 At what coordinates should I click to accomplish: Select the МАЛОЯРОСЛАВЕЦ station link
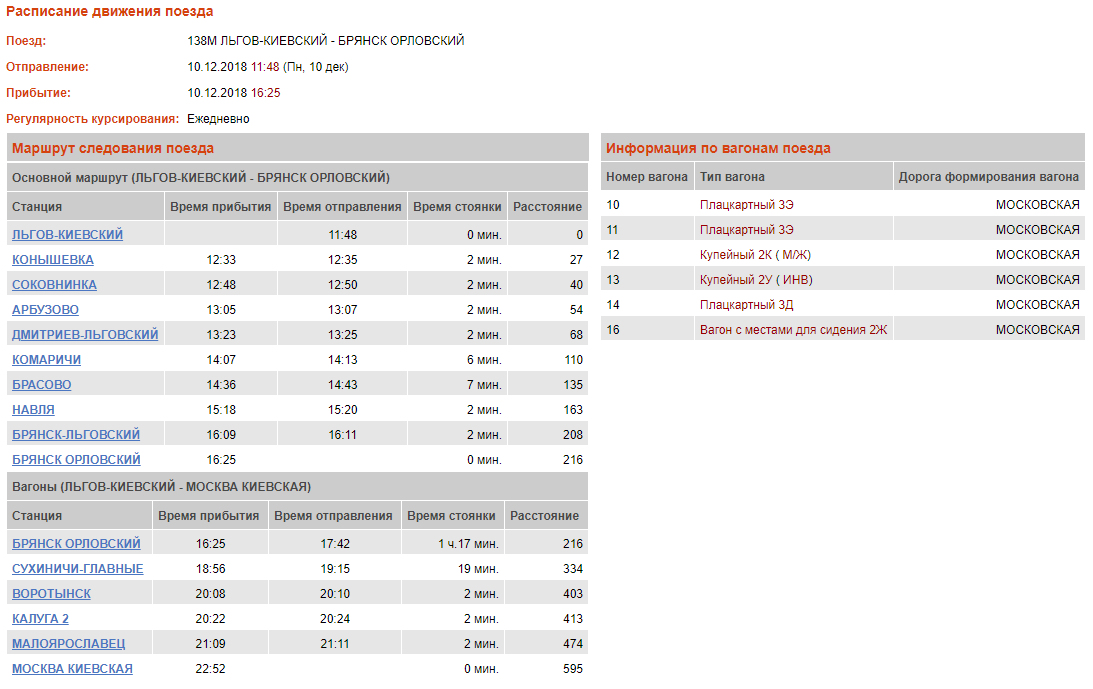(x=68, y=644)
